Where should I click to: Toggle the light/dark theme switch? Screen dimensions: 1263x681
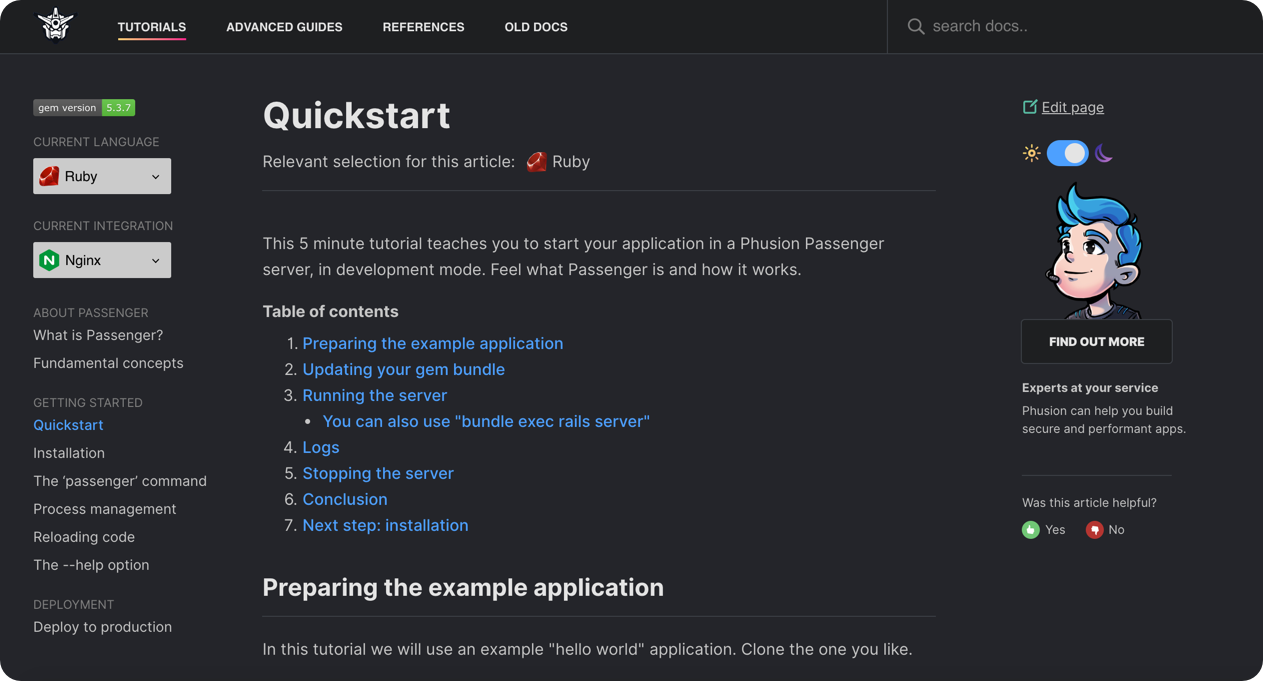click(1067, 153)
